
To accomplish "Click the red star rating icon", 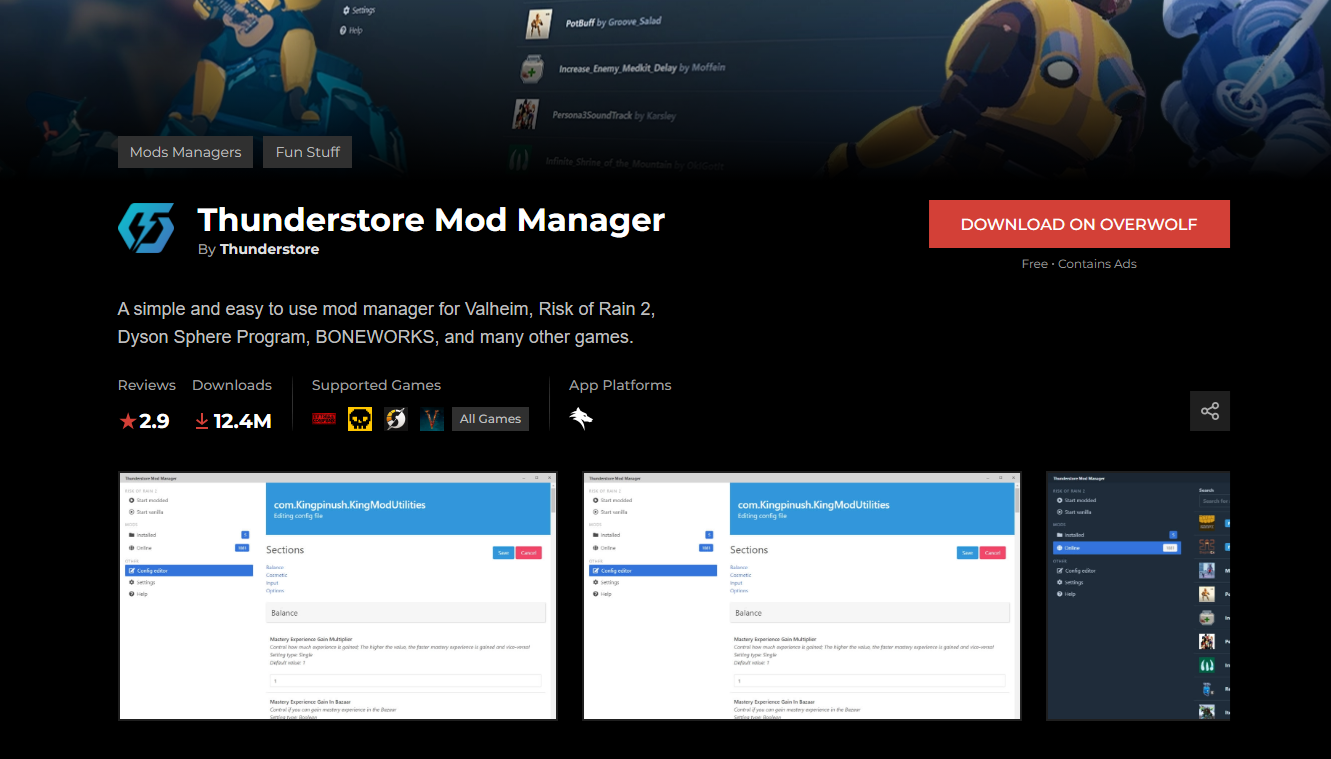I will 127,421.
